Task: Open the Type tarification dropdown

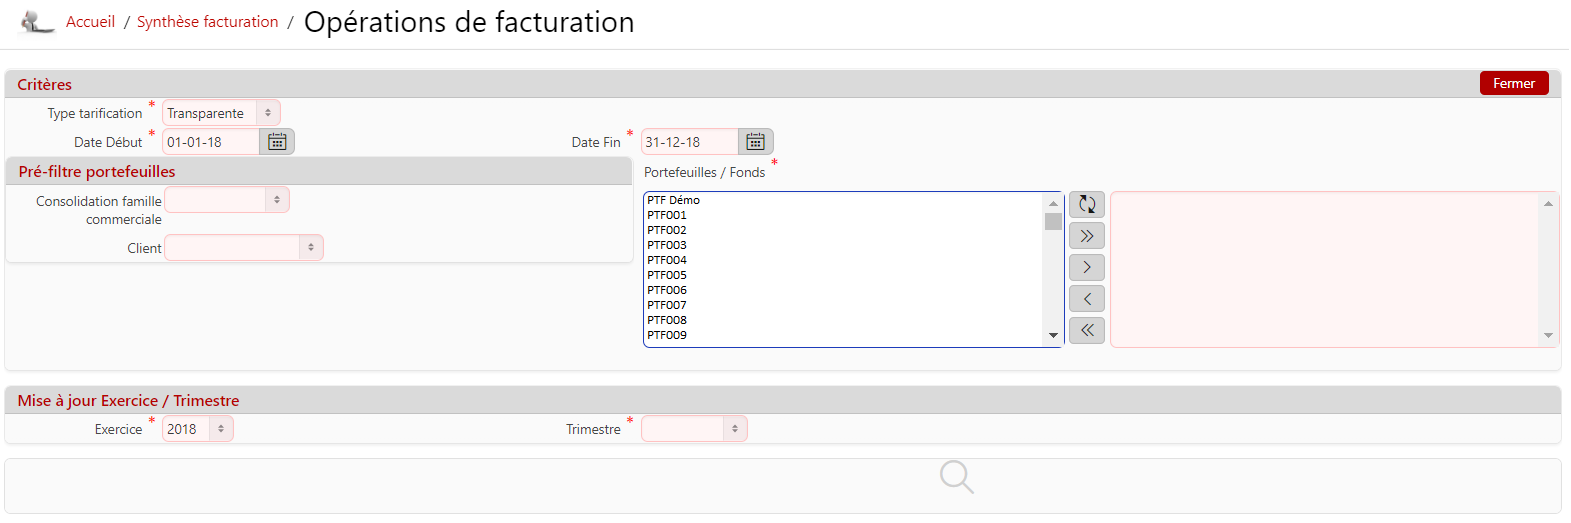Action: [221, 113]
